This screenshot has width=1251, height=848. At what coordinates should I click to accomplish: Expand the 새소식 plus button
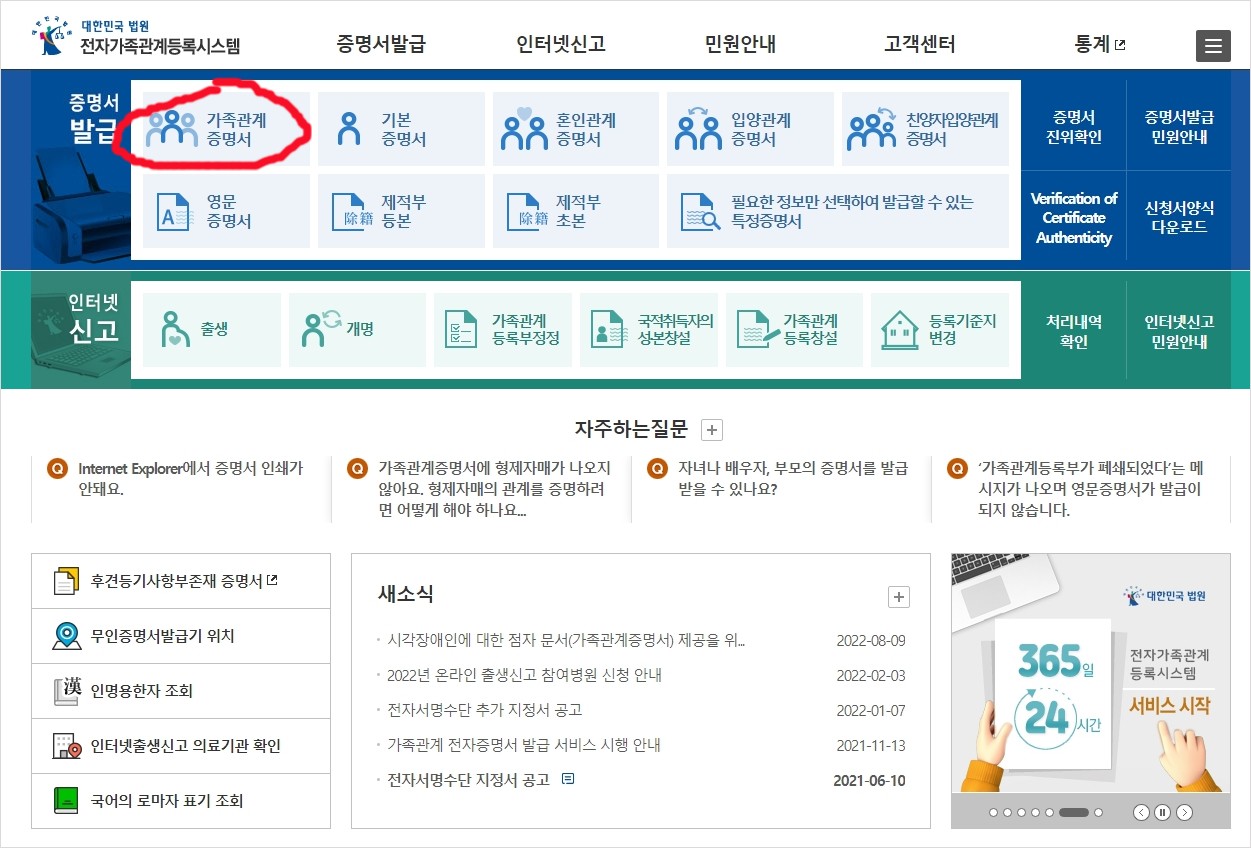tap(899, 597)
